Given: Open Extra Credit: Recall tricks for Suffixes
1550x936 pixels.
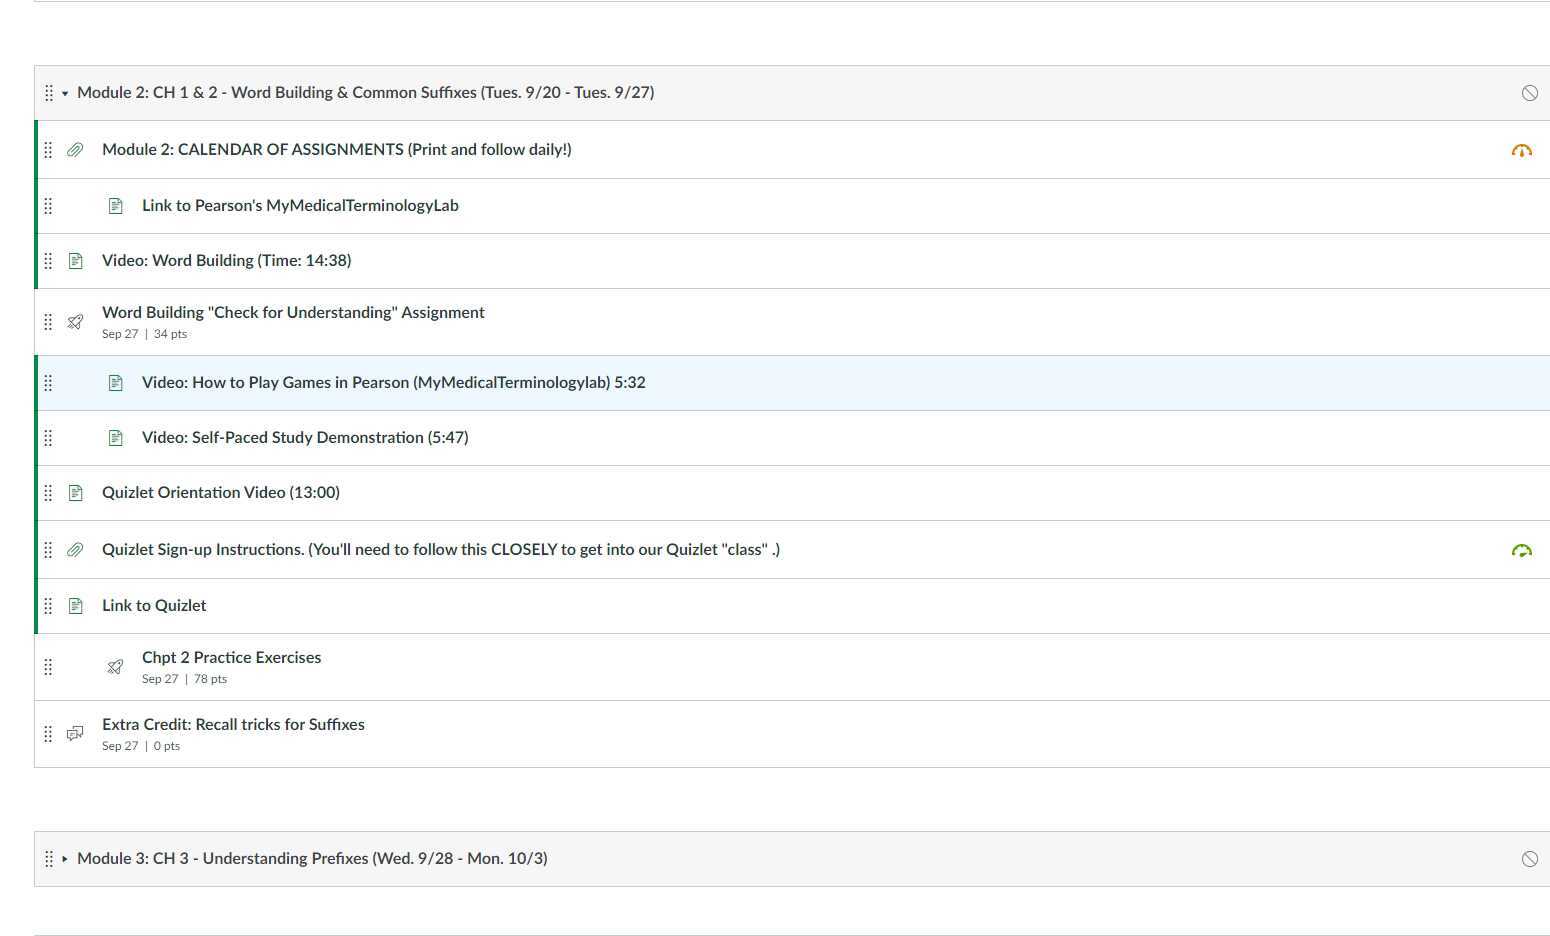Looking at the screenshot, I should pos(233,724).
